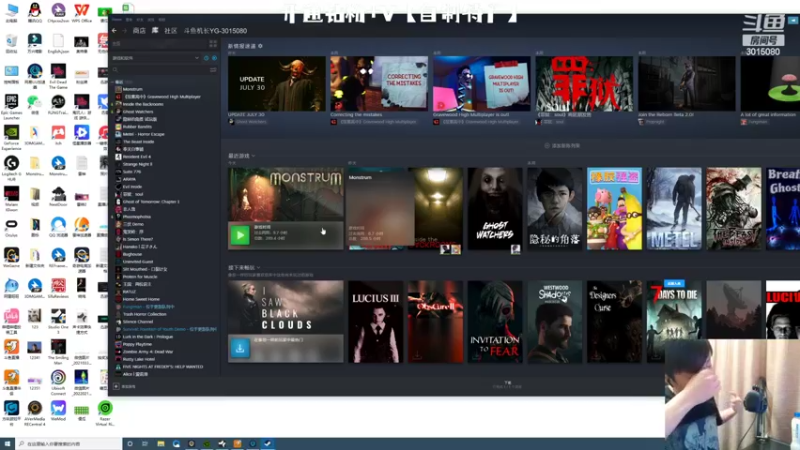Select Resident Evil 4 in the list
The image size is (800, 450).
pos(137,157)
